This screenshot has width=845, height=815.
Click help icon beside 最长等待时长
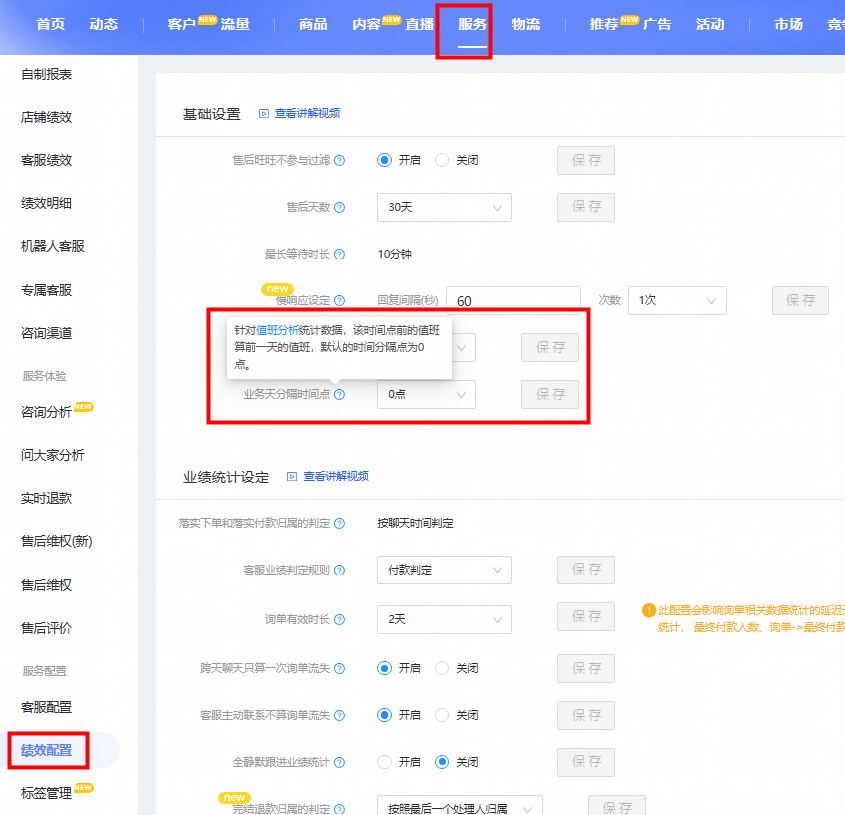coord(339,254)
